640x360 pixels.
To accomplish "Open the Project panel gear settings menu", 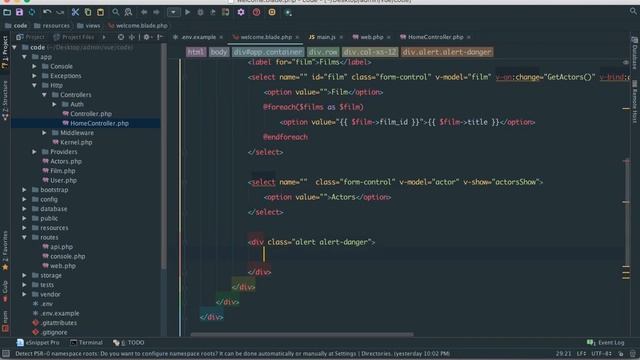I will [x=147, y=37].
